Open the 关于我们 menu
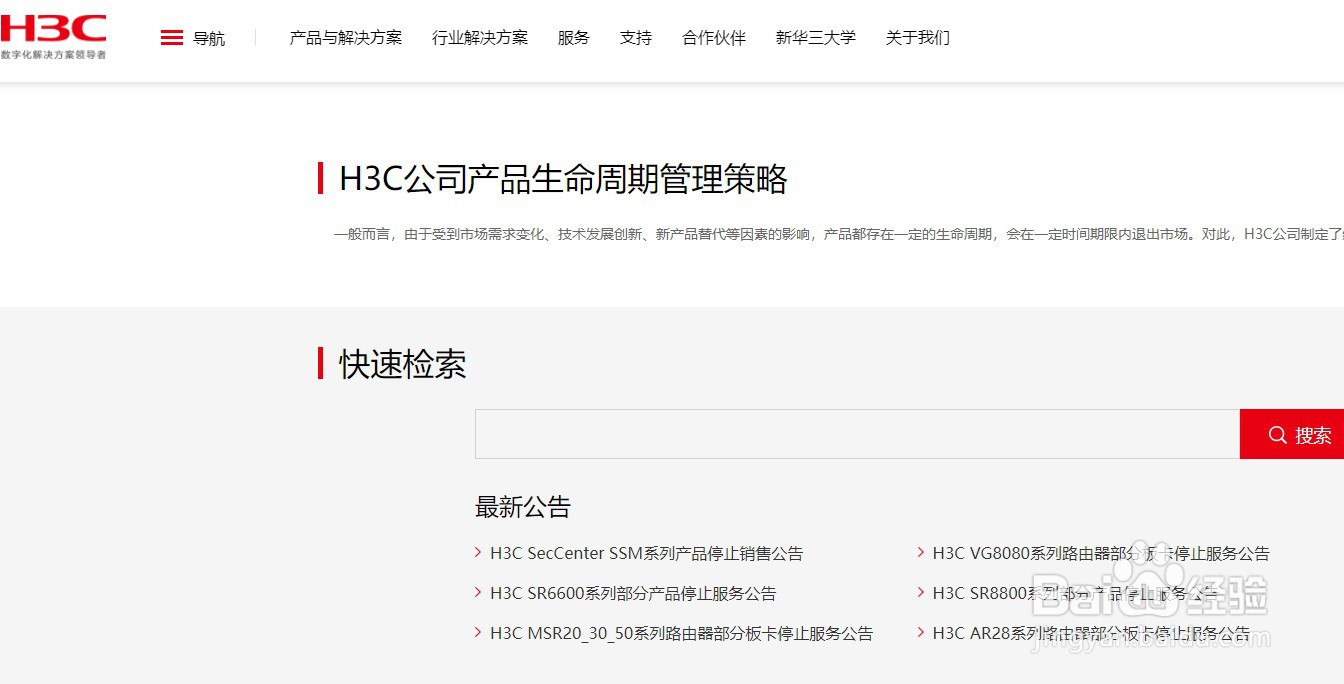1344x684 pixels. point(918,38)
